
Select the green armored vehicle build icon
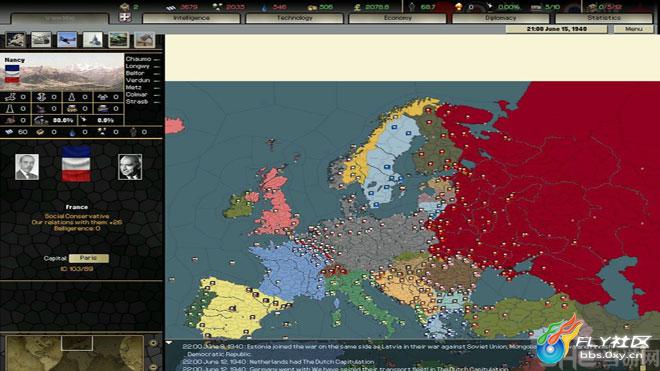point(118,40)
